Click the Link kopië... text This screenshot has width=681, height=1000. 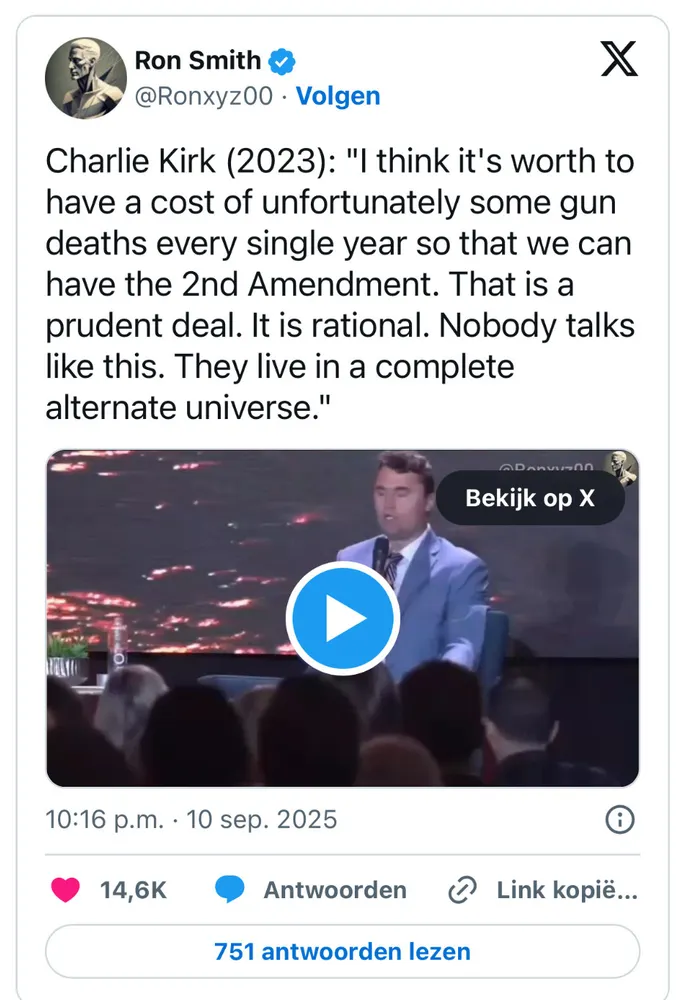tap(567, 889)
